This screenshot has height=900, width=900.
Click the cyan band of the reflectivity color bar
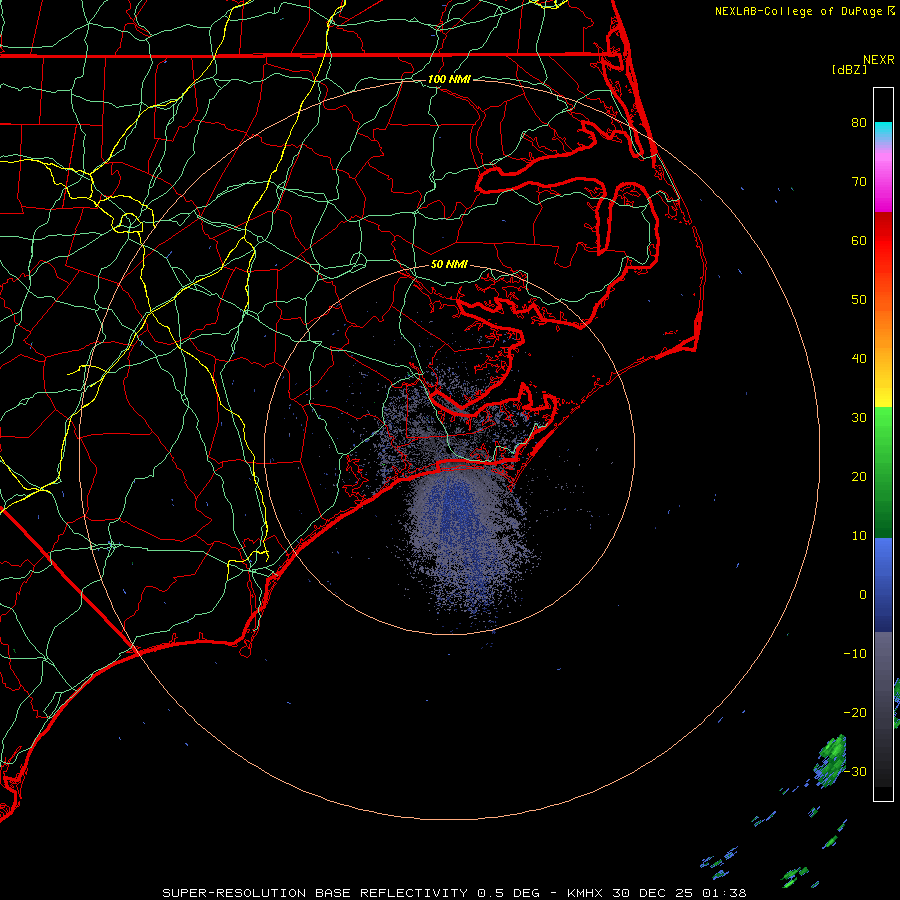point(883,131)
